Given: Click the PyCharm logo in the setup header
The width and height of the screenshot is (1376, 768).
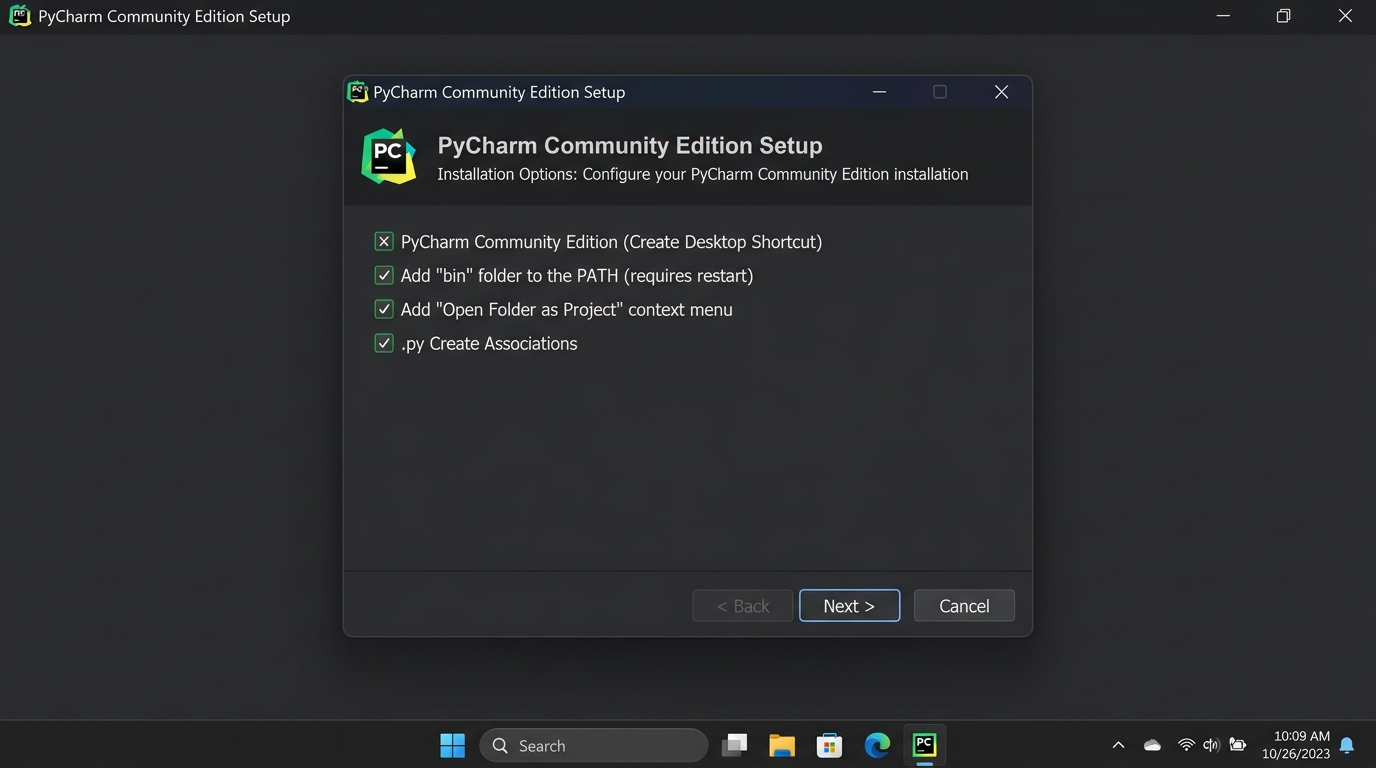Looking at the screenshot, I should click(x=388, y=156).
